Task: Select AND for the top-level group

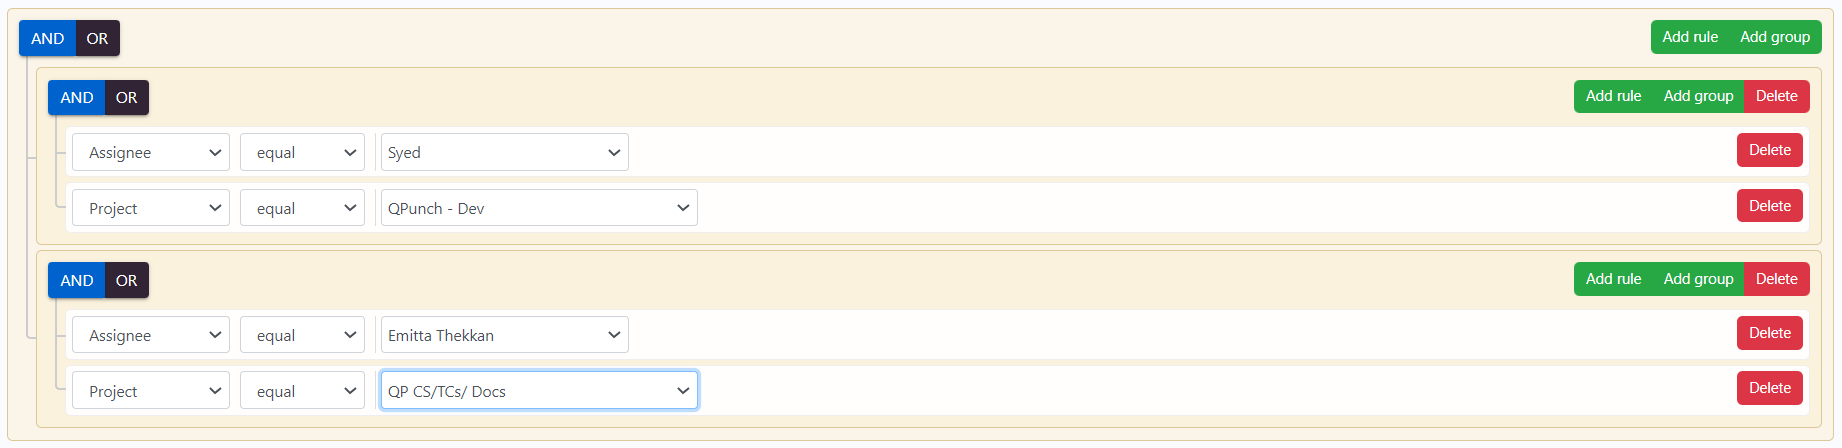Action: pyautogui.click(x=47, y=39)
